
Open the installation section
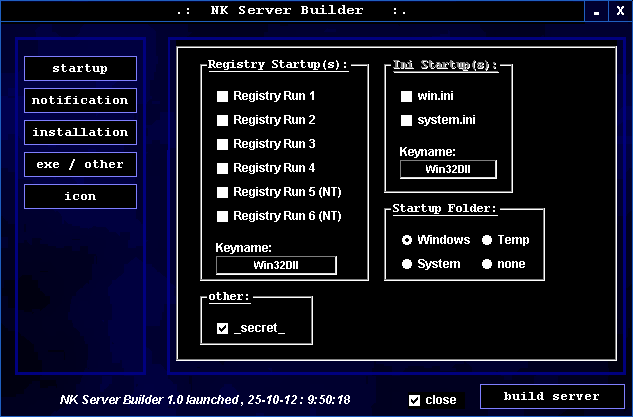tap(80, 132)
